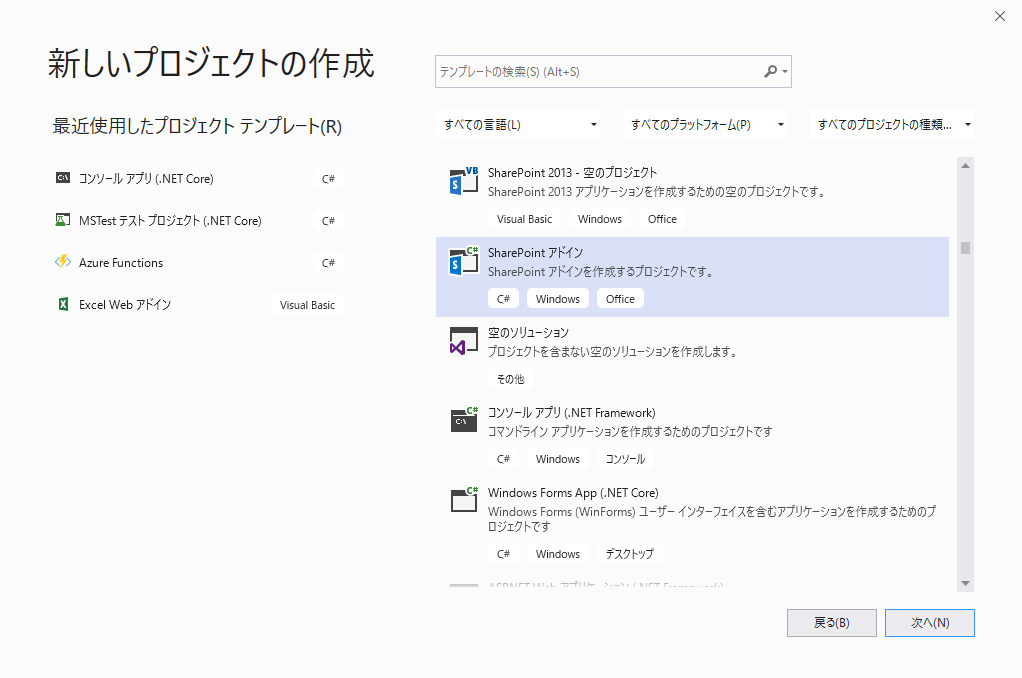Click the magnifier search icon in template search
The image size is (1022, 678).
click(x=770, y=72)
